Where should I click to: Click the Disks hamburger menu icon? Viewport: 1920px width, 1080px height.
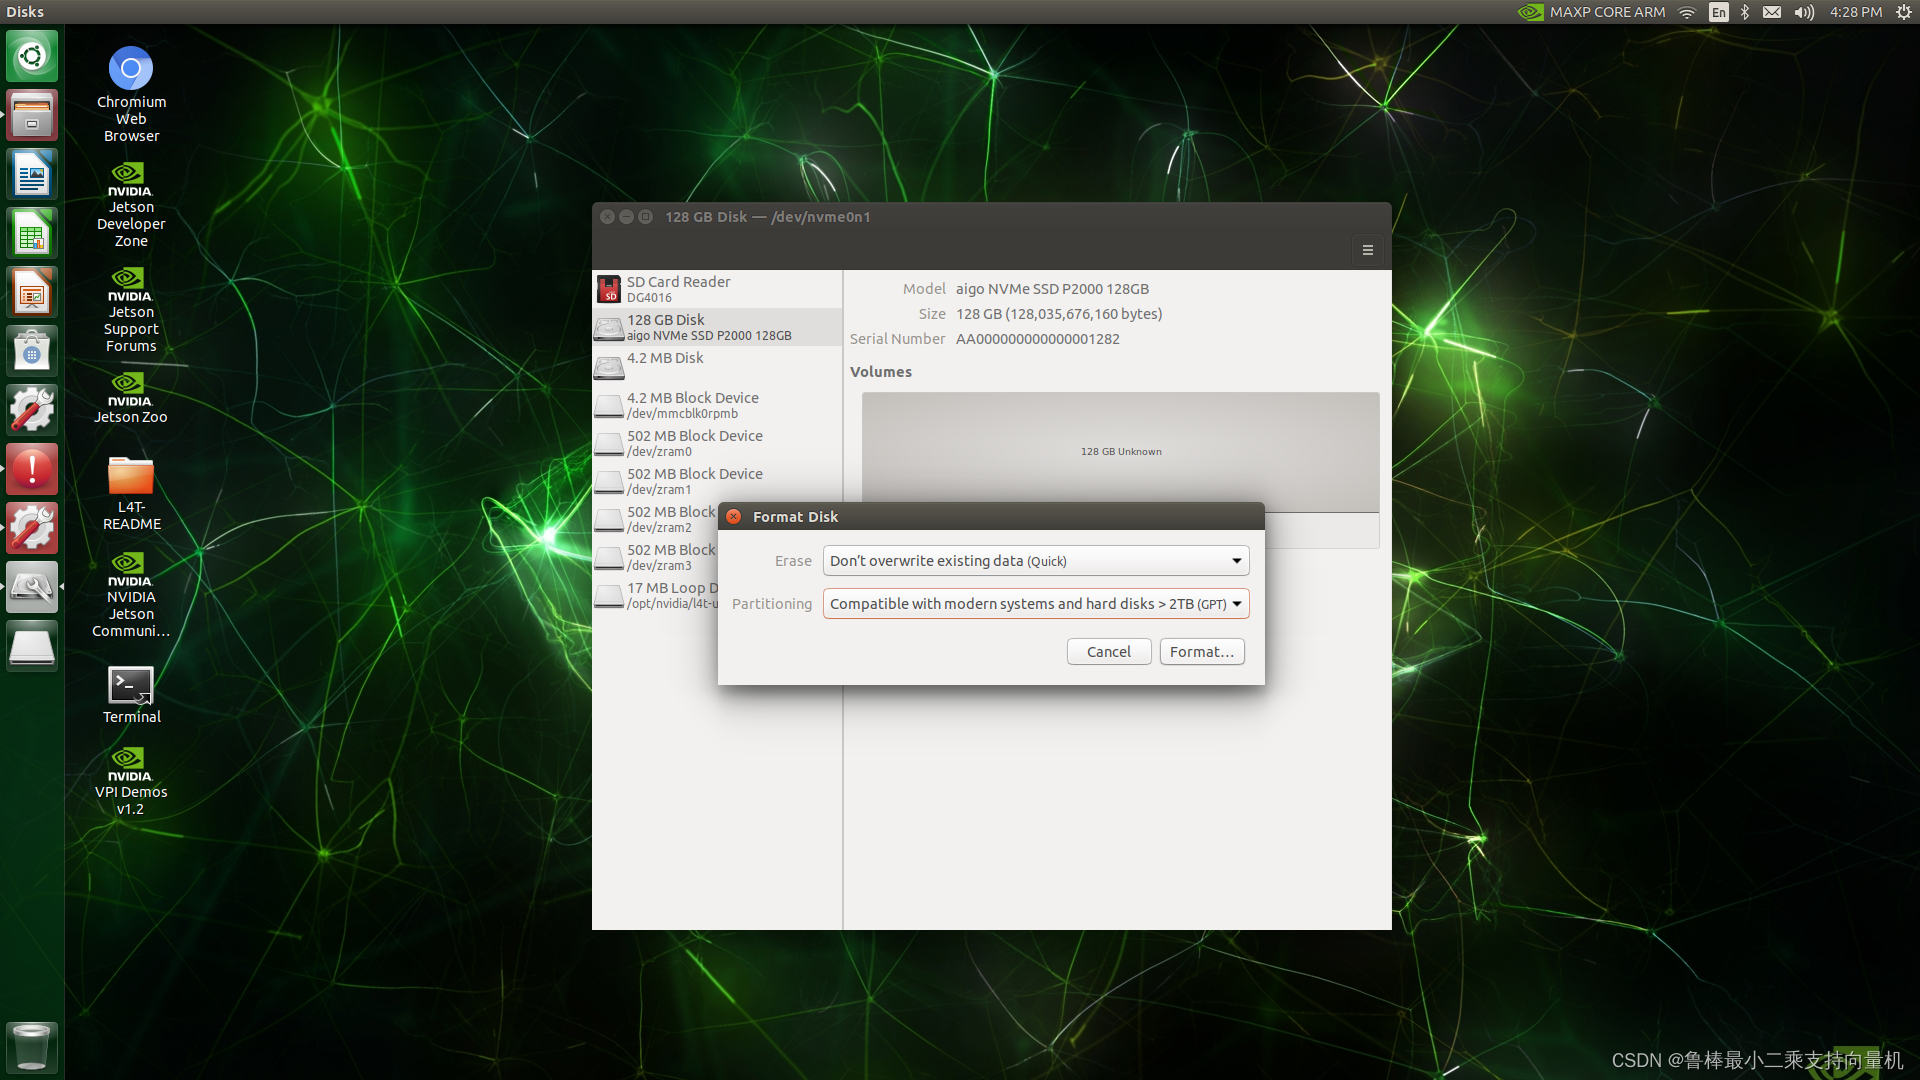point(1367,249)
